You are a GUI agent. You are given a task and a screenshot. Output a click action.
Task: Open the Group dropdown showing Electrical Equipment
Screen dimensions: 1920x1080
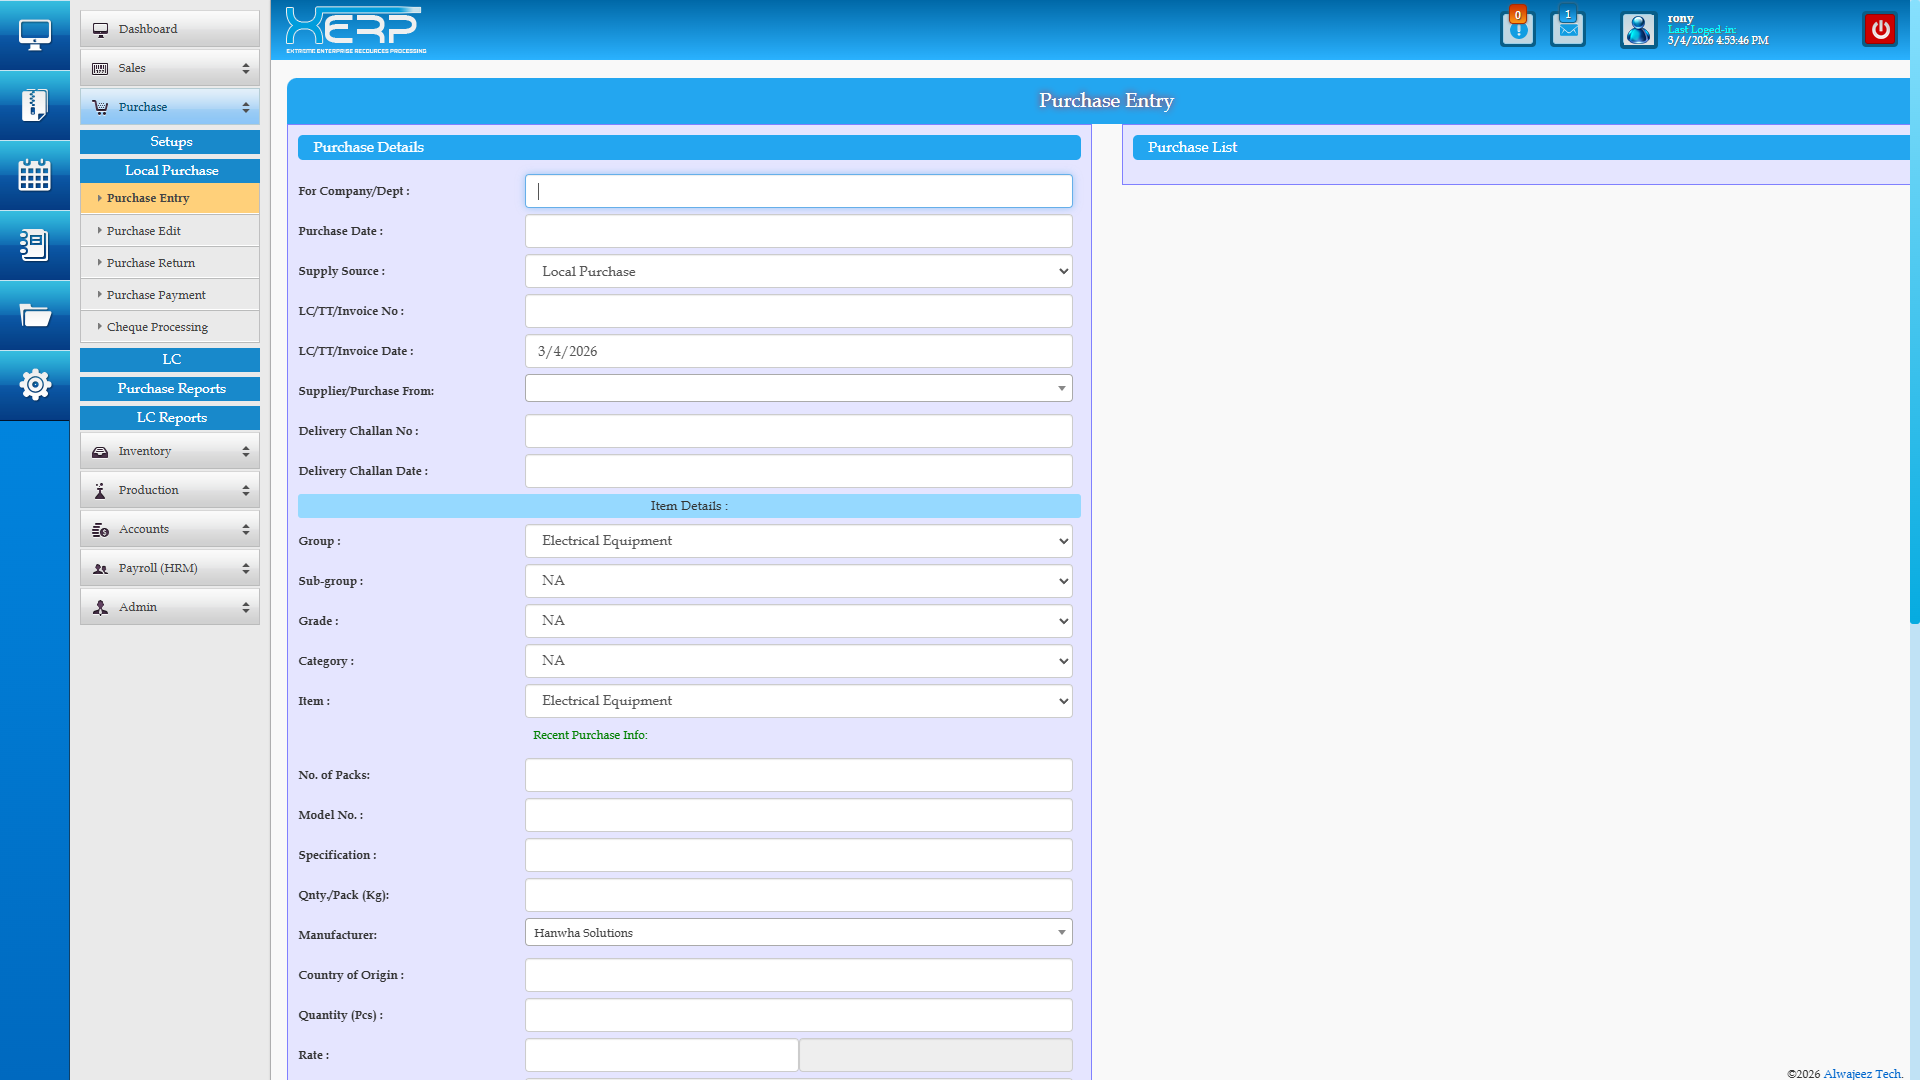(798, 541)
